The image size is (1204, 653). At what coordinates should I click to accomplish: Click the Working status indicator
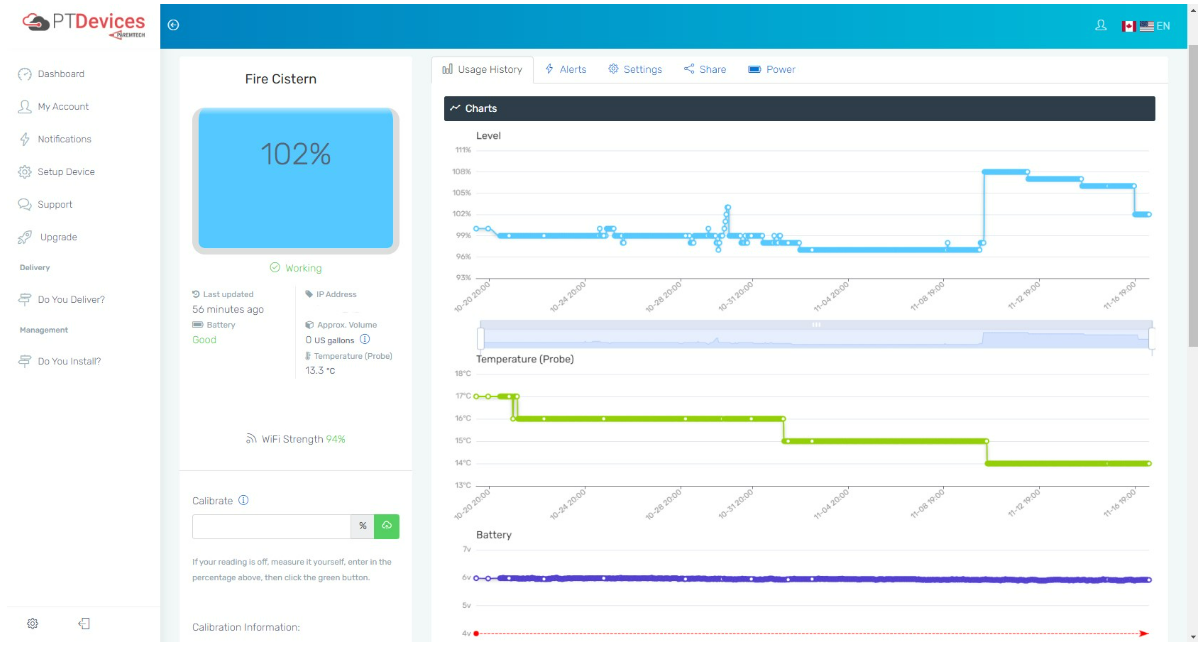click(295, 268)
